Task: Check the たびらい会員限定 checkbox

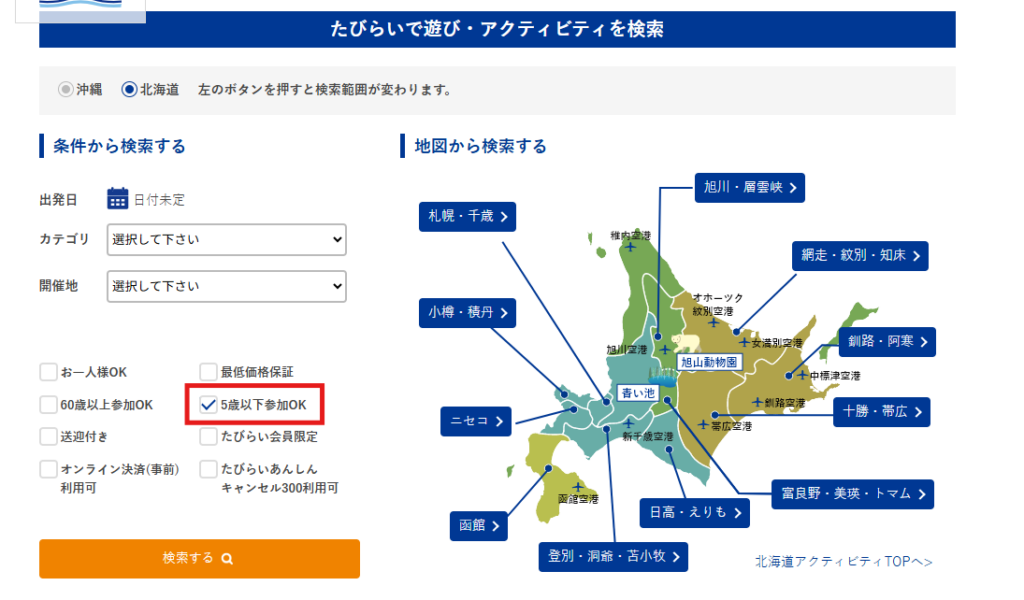Action: click(208, 436)
